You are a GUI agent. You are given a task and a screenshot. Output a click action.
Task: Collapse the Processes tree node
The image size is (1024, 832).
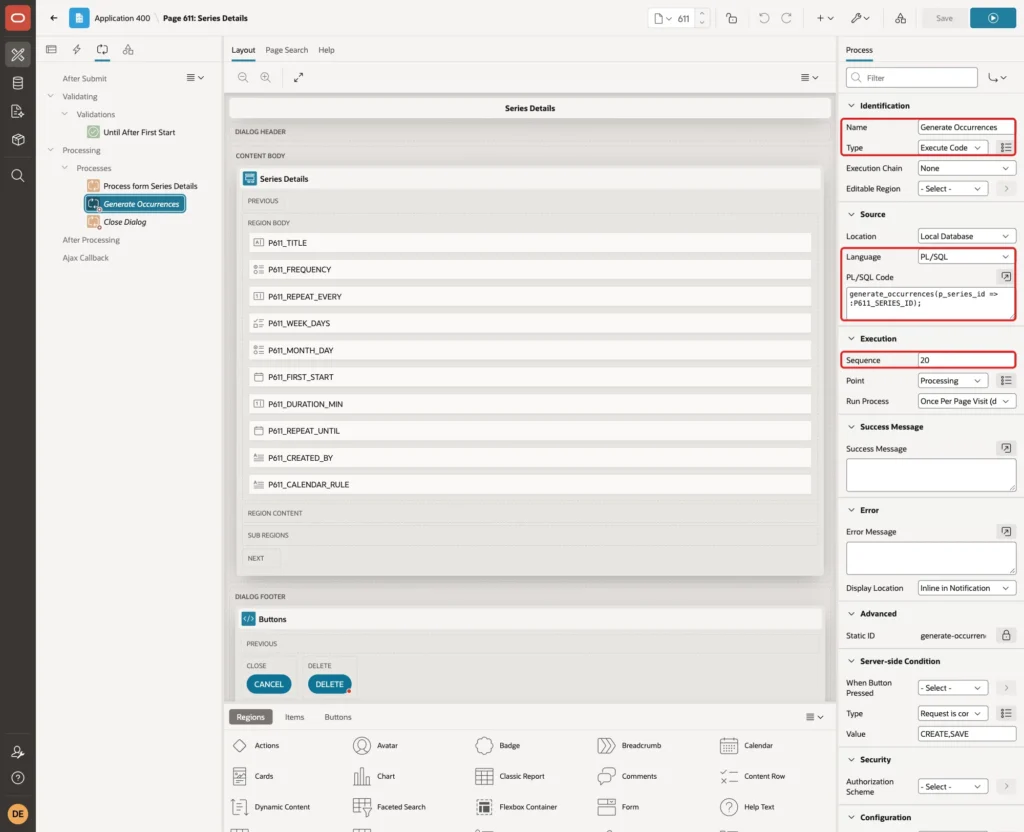pos(65,168)
